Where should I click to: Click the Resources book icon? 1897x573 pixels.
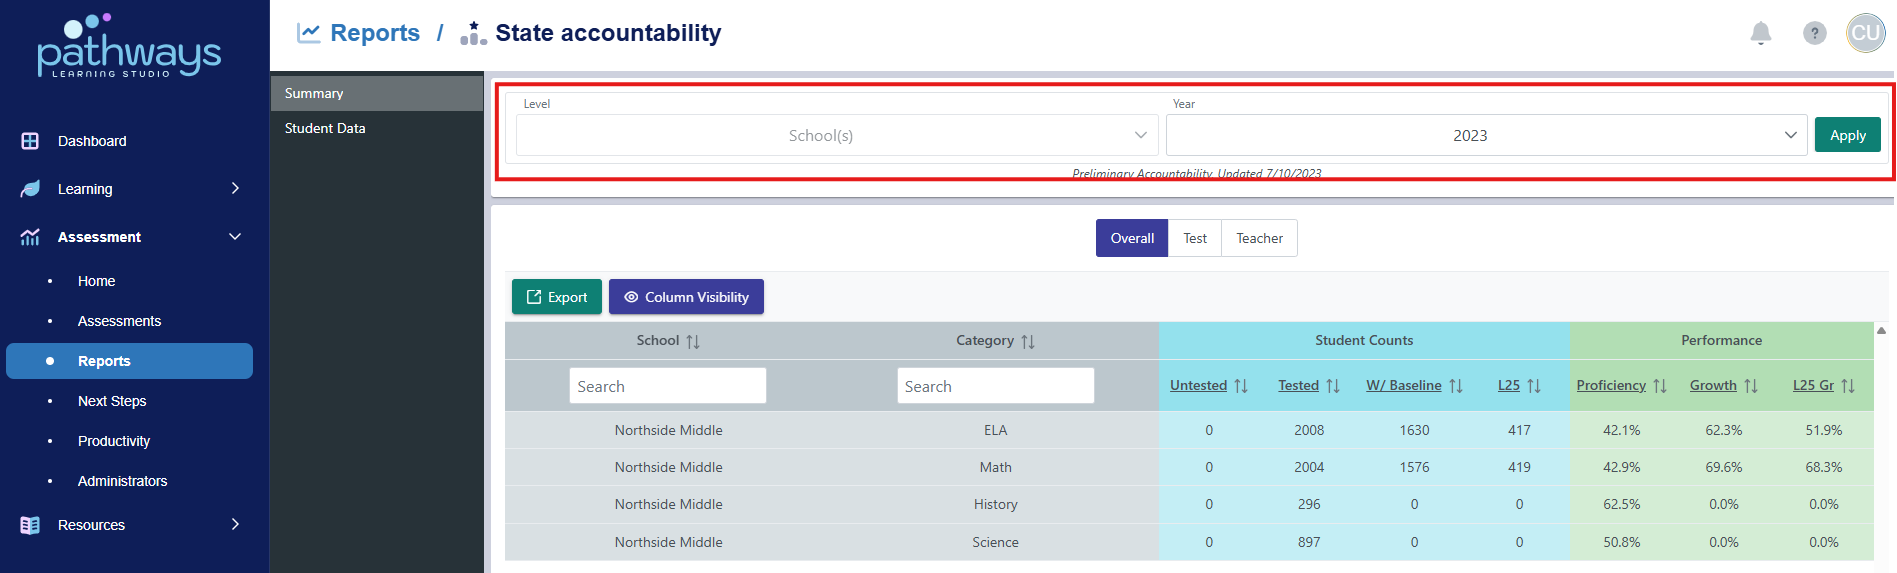(30, 525)
